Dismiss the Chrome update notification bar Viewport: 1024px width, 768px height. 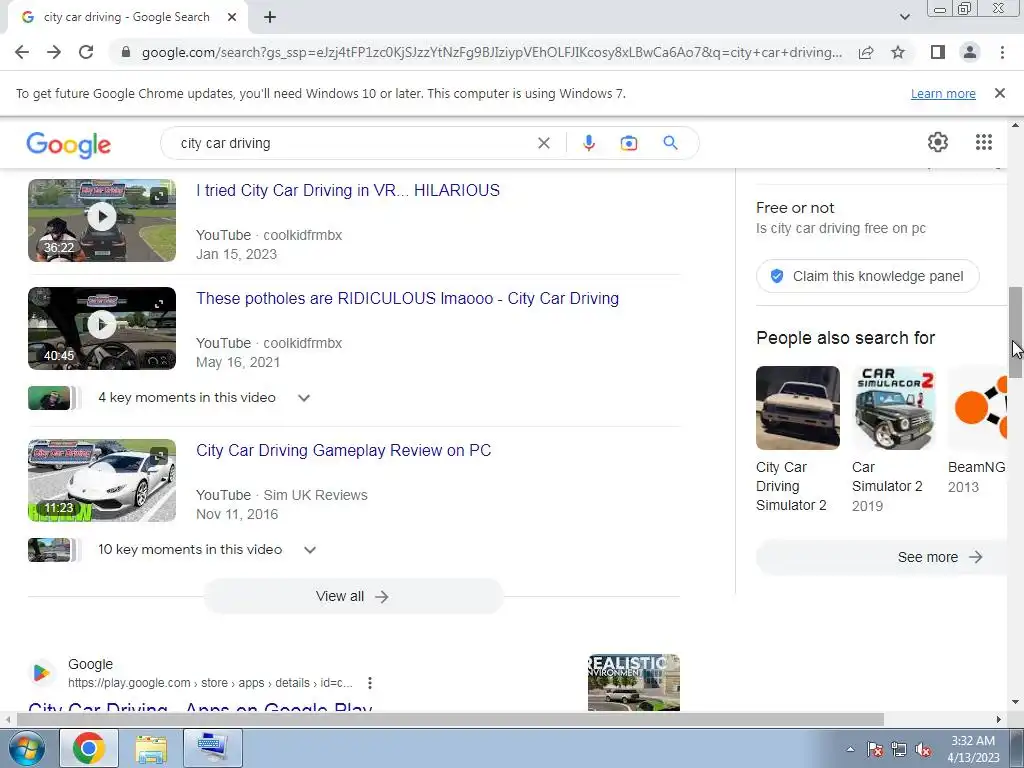click(1000, 93)
